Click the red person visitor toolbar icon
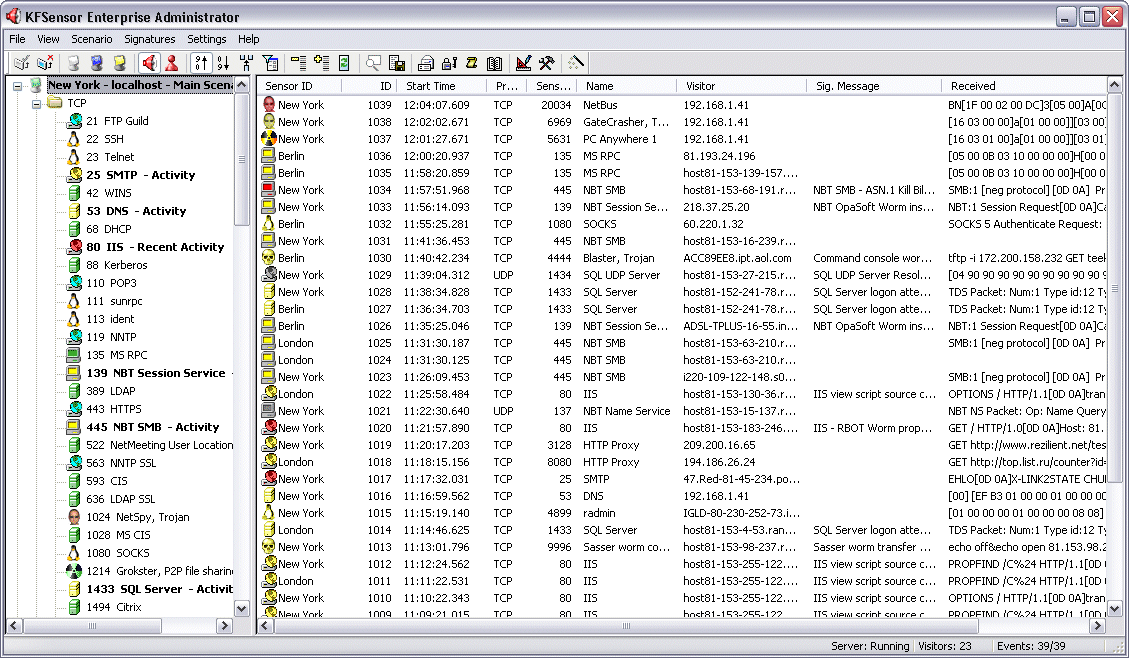The image size is (1129, 658). click(171, 63)
